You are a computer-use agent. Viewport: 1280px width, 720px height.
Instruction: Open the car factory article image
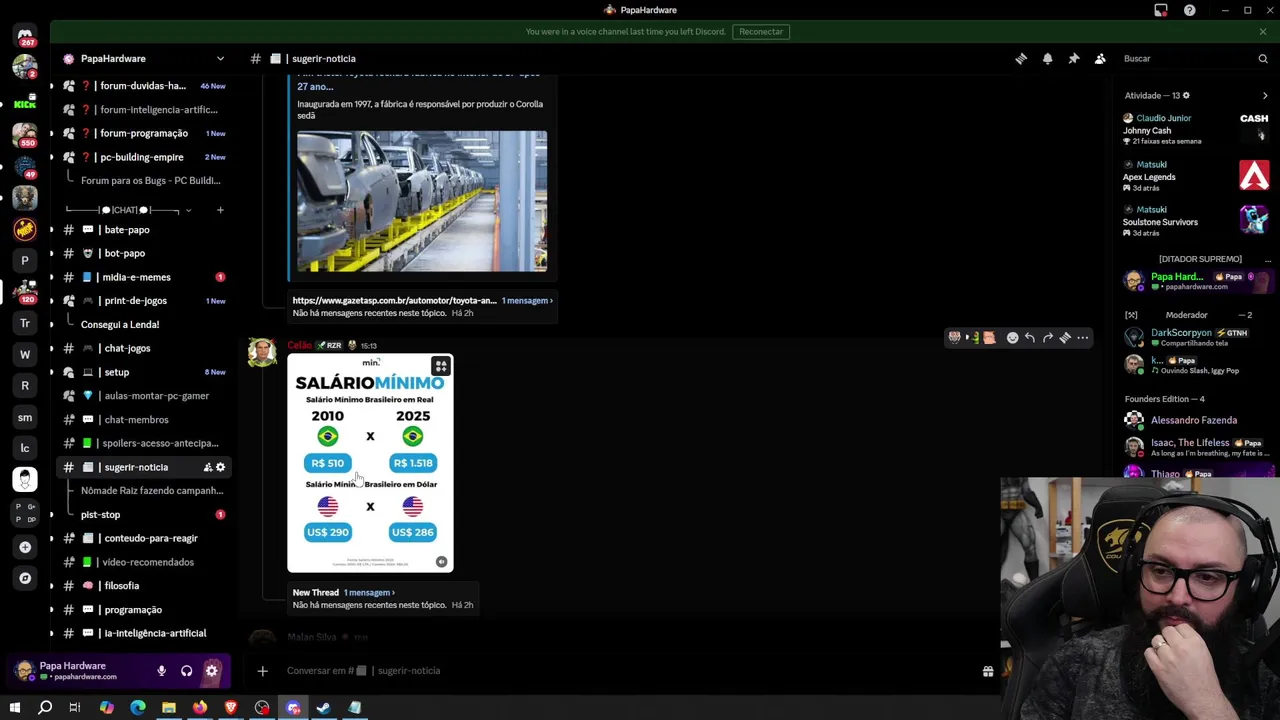pyautogui.click(x=422, y=201)
